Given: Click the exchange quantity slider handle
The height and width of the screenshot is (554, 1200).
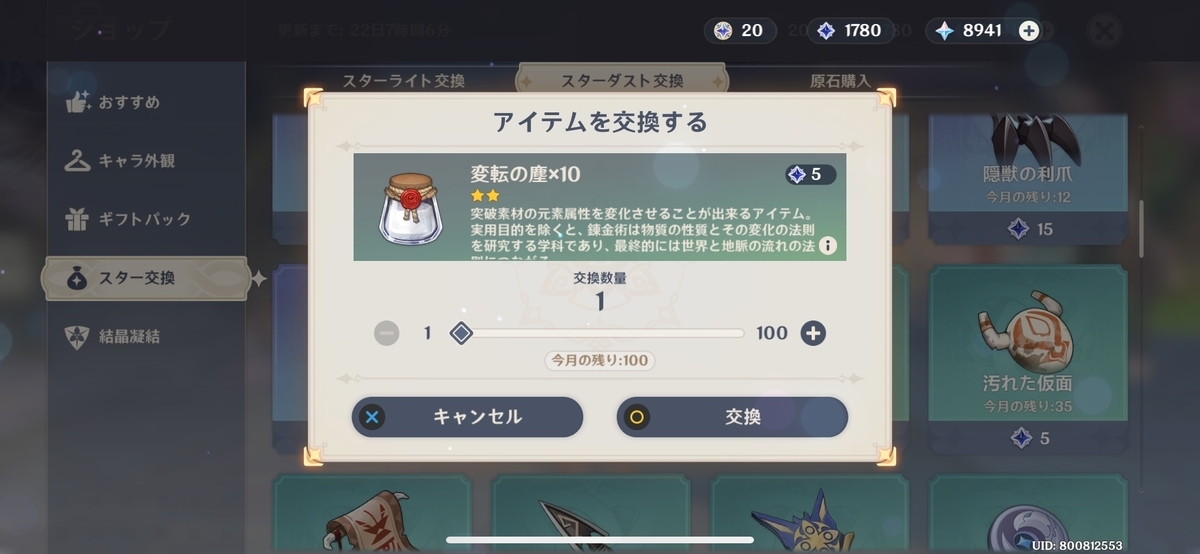Looking at the screenshot, I should 460,333.
